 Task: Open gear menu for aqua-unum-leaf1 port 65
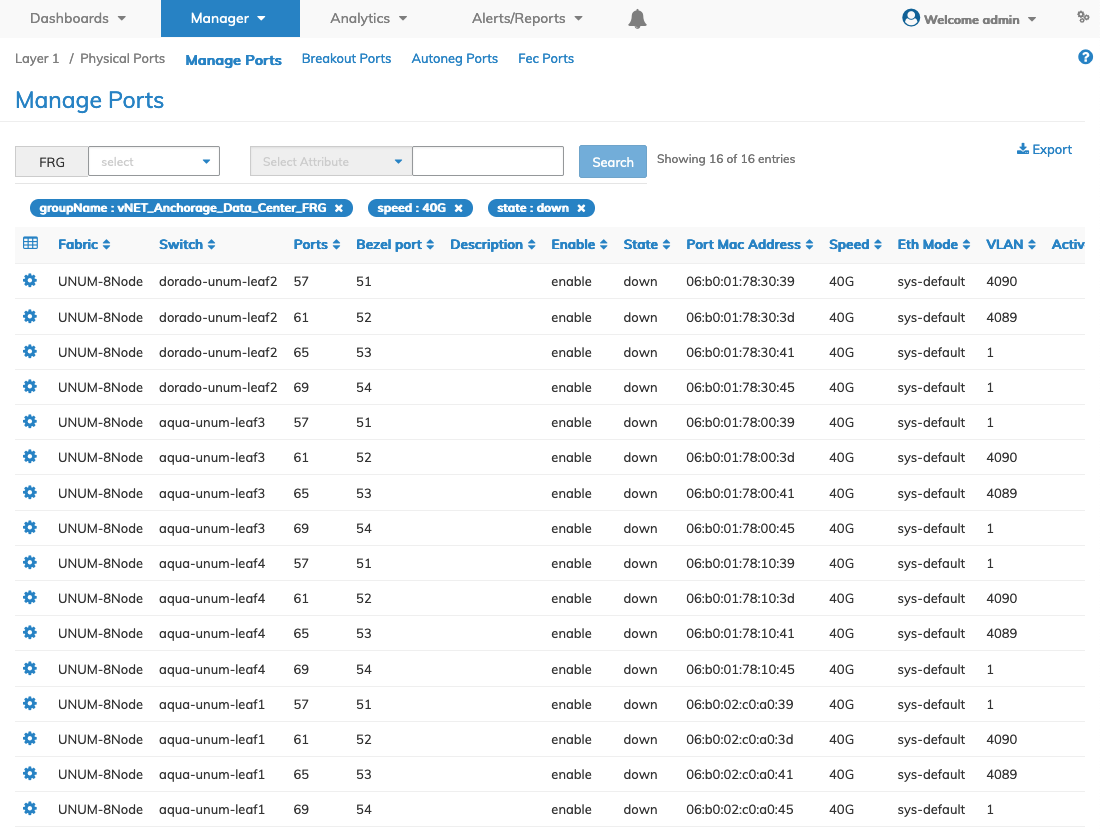[29, 774]
